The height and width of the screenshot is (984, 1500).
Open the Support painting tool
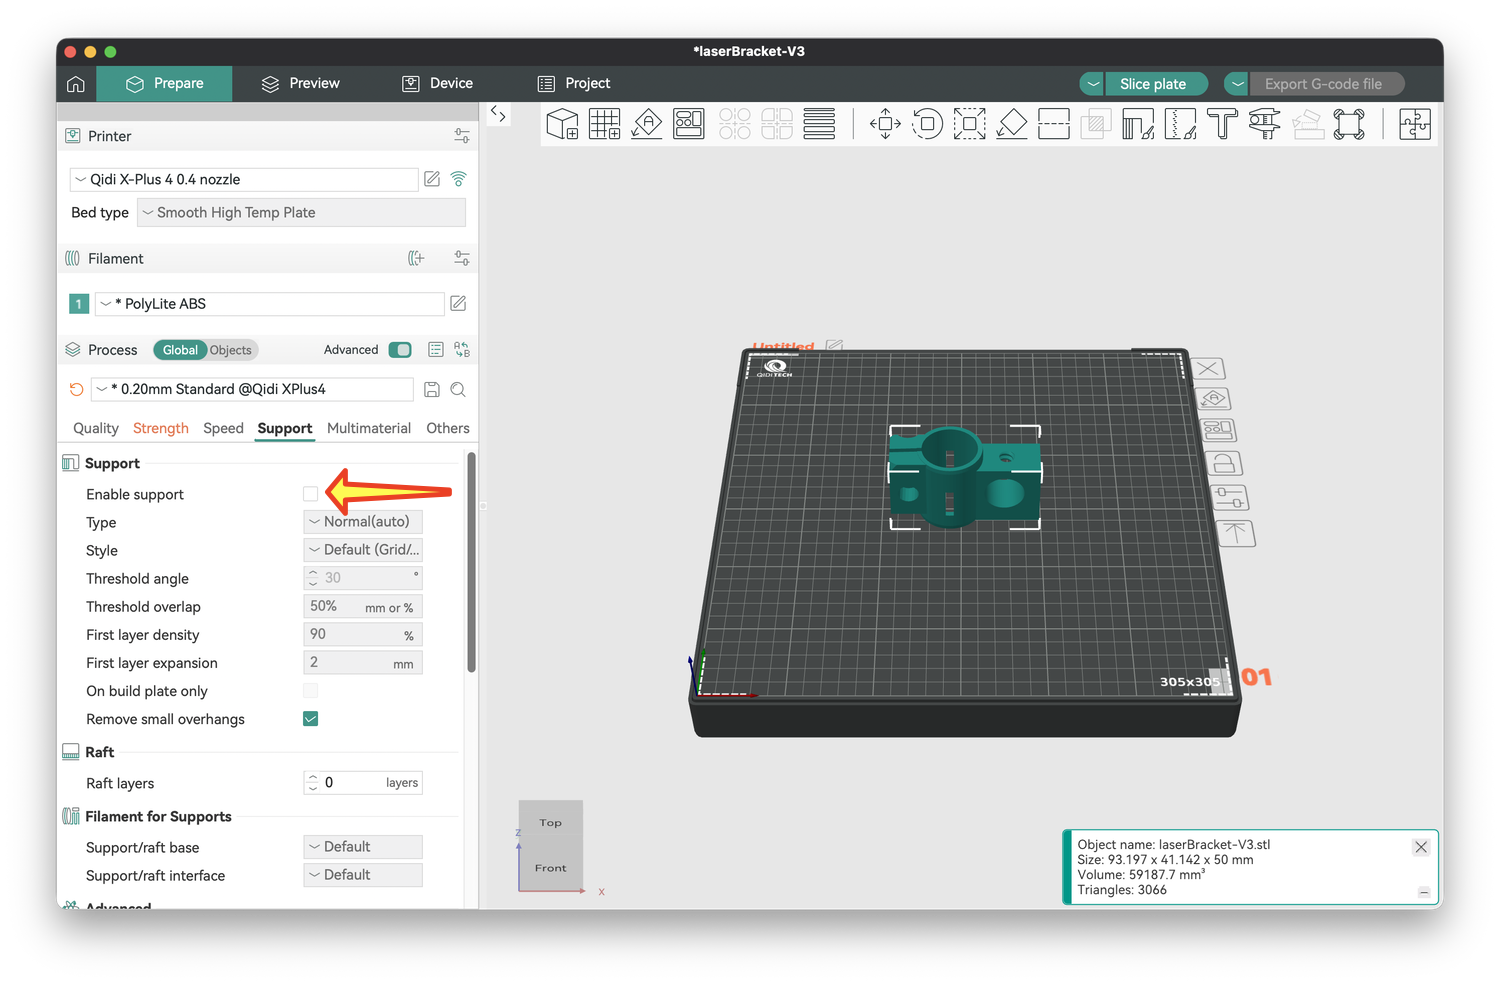pos(1138,124)
